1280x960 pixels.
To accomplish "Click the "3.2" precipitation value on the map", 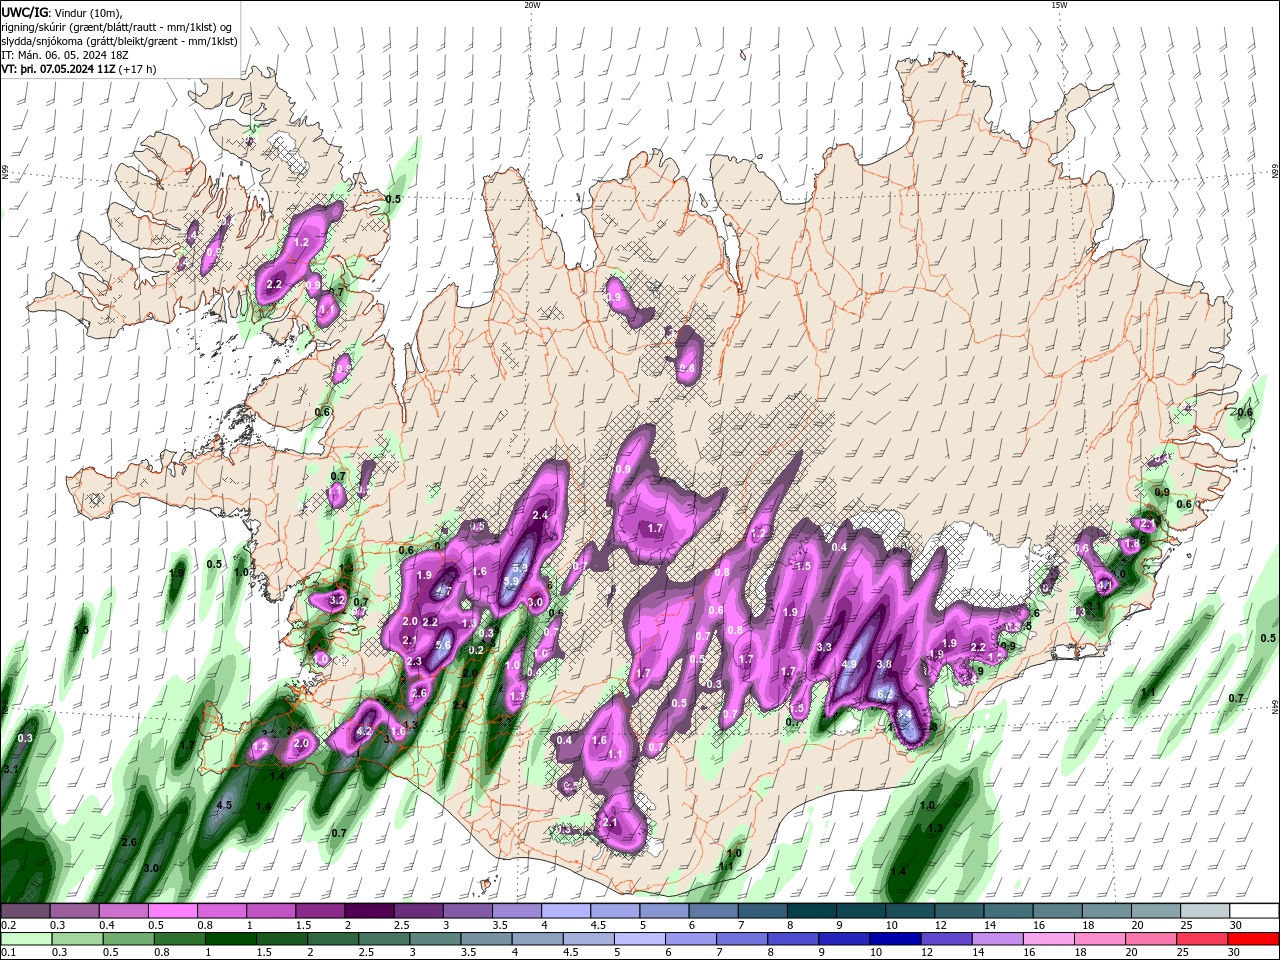I will 337,600.
